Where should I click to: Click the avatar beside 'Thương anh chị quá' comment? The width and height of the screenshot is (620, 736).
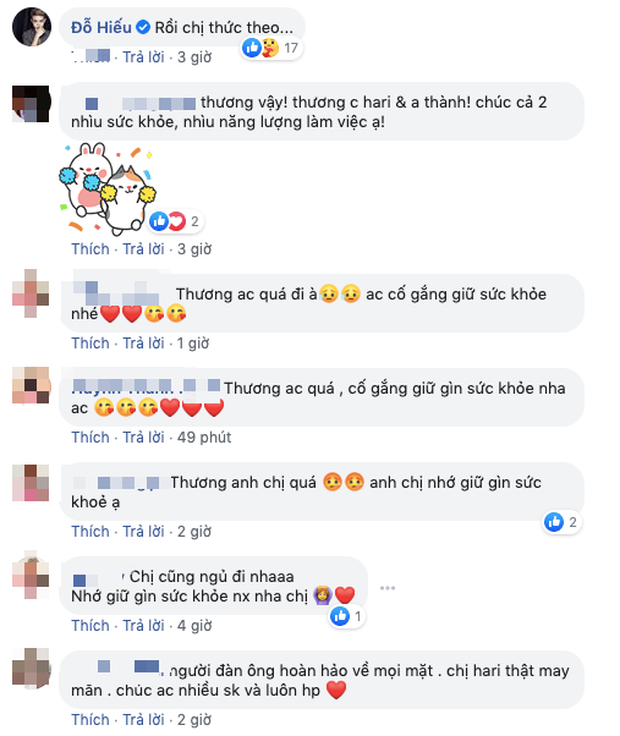[x=31, y=483]
